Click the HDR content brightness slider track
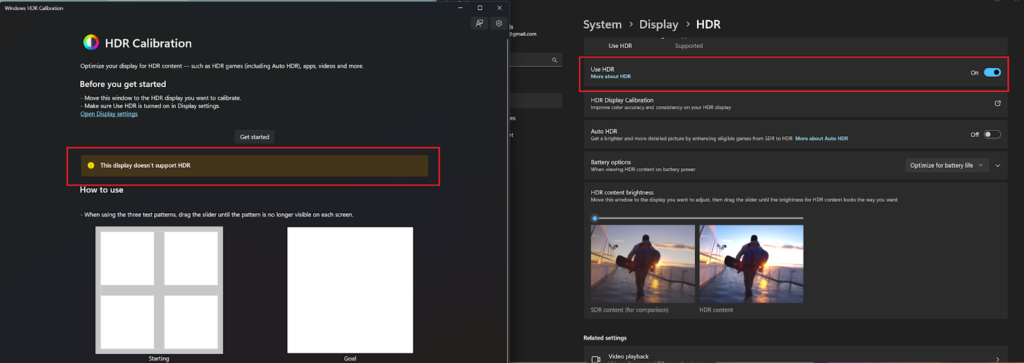 point(697,218)
